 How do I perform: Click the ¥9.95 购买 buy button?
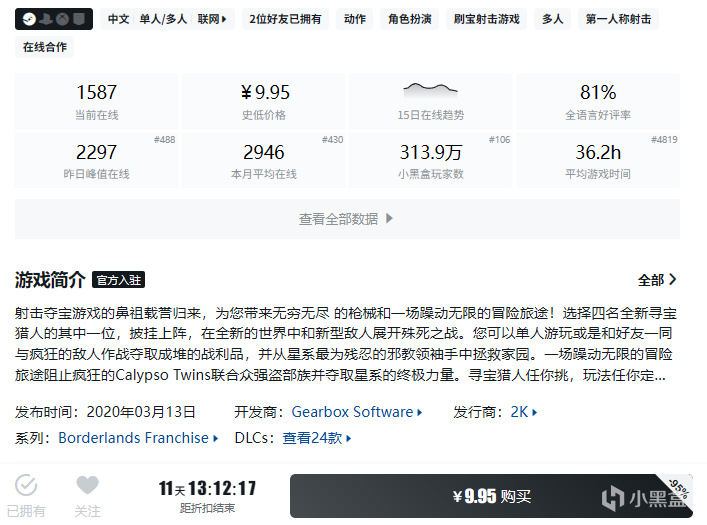(491, 496)
